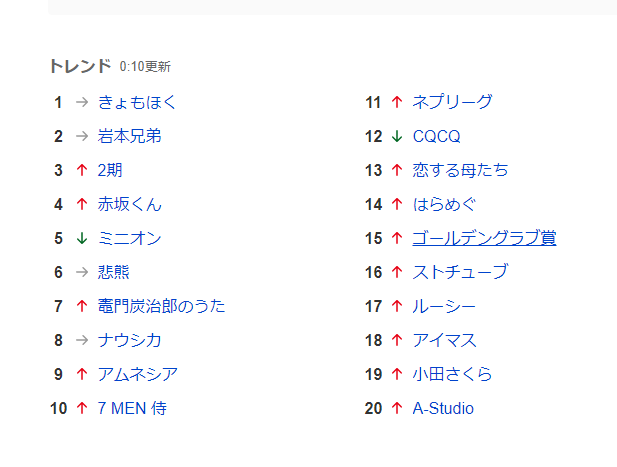
Task: Click the A-Studio trend link
Action: pos(443,408)
